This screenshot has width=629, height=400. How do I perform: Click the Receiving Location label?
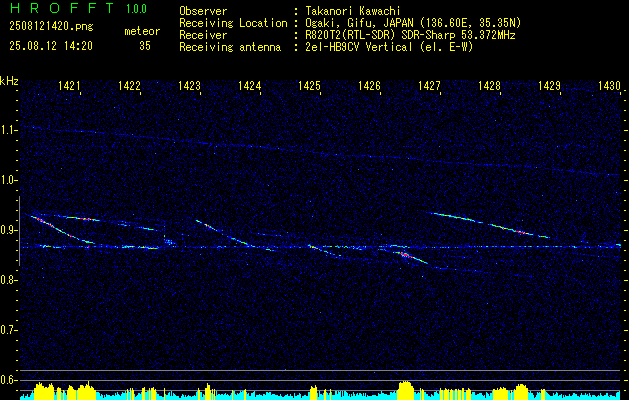[x=233, y=23]
